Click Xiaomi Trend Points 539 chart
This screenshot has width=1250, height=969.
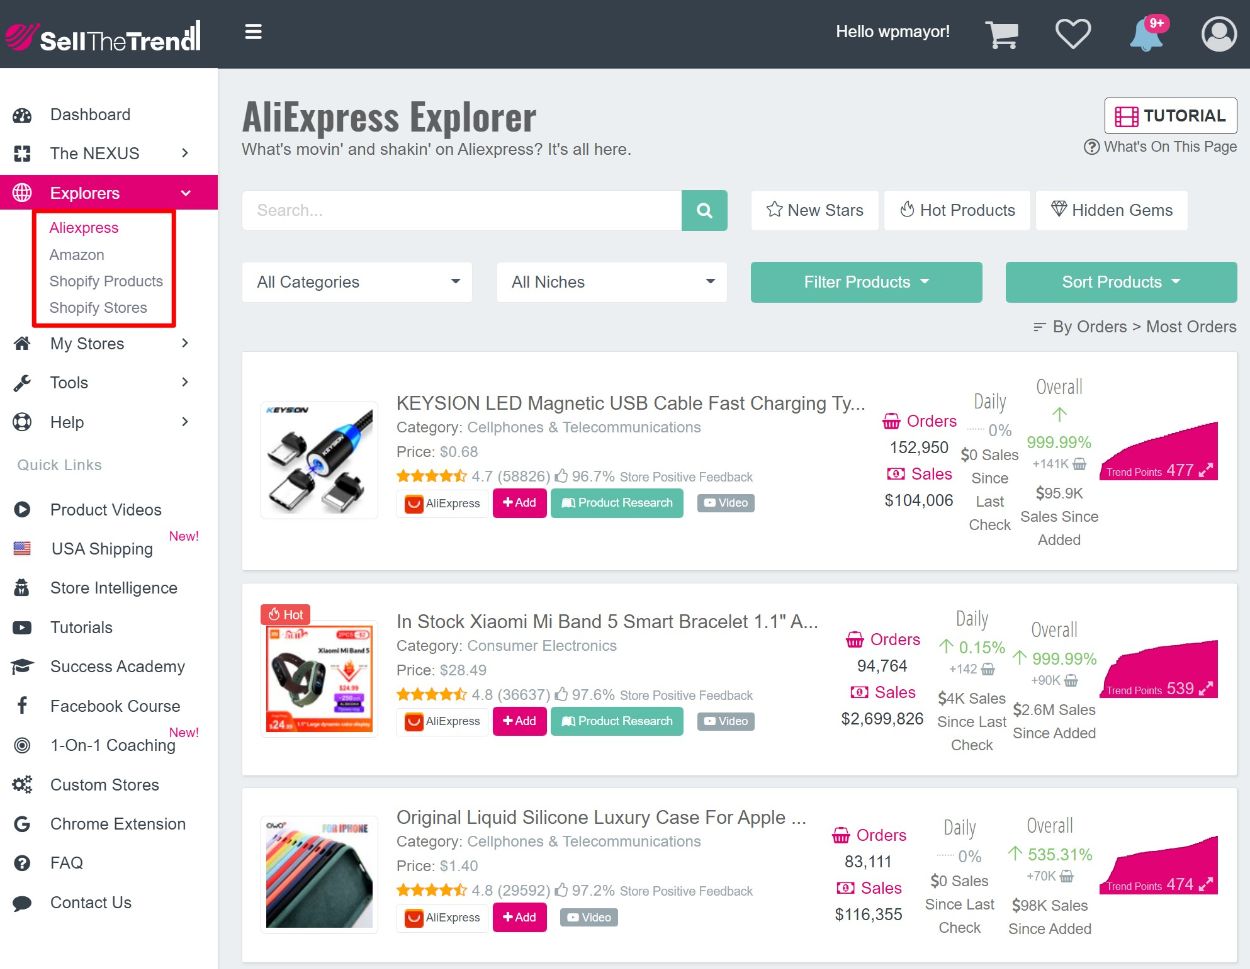tap(1158, 668)
